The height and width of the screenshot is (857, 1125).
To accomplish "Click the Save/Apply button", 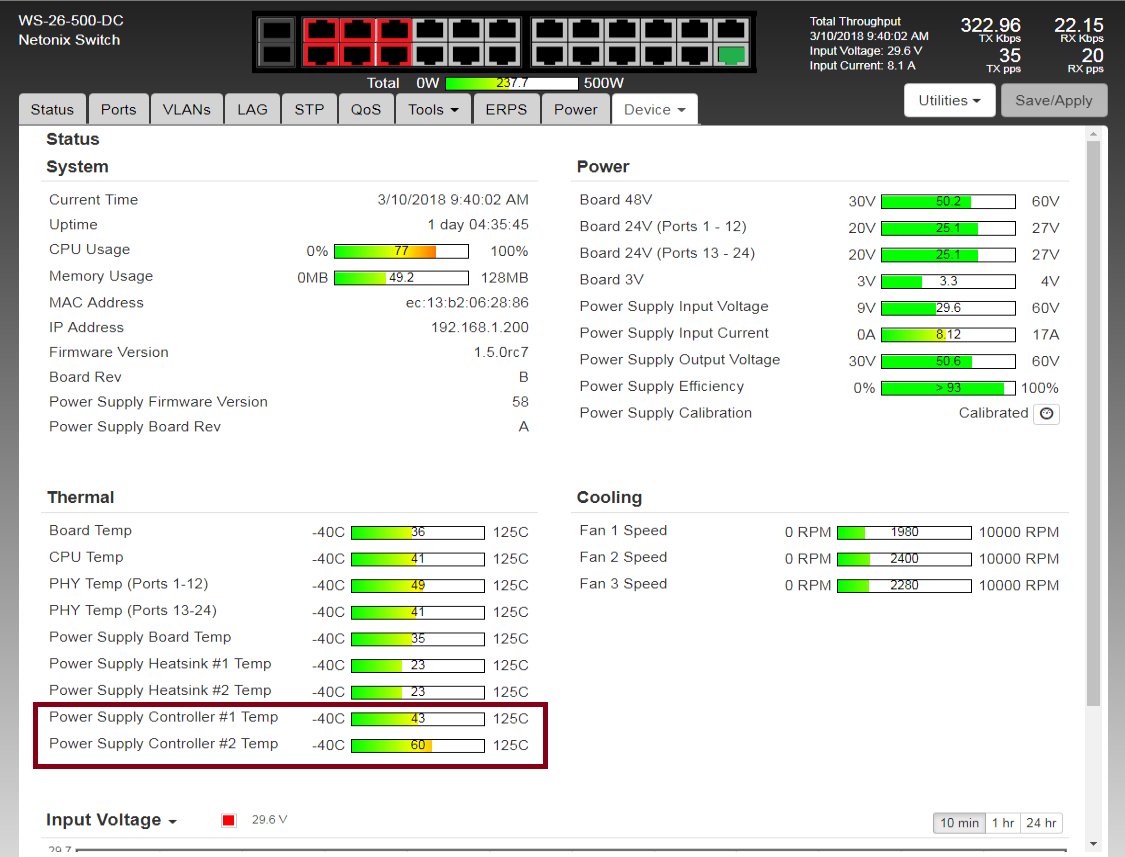I will coord(1053,100).
